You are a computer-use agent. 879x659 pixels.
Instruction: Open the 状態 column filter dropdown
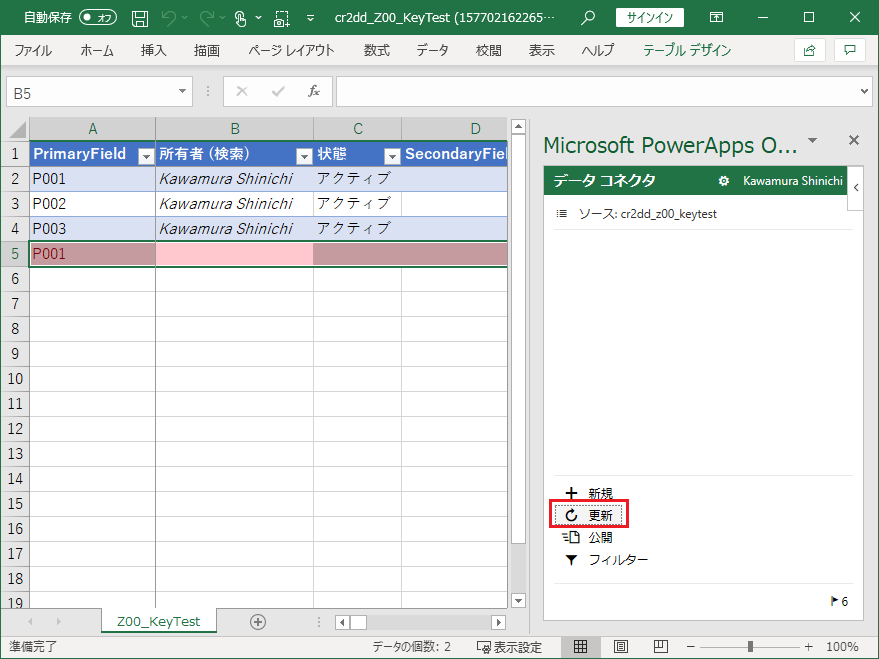pyautogui.click(x=390, y=155)
